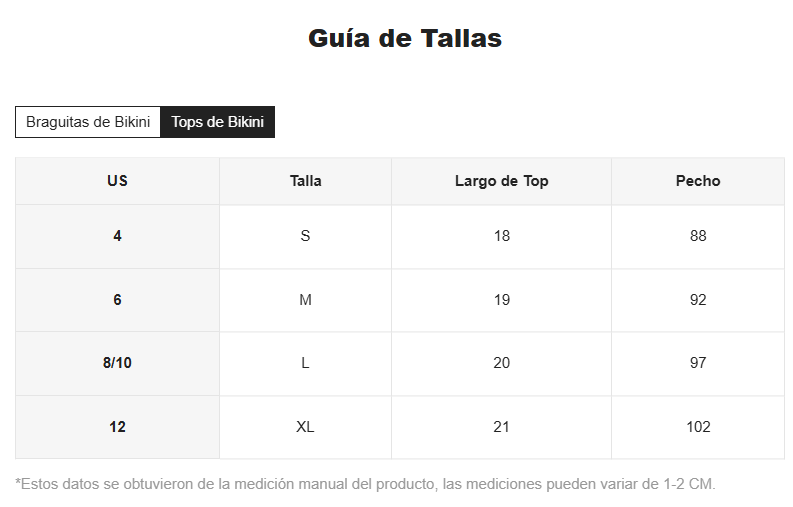Select the Tops de Bikini tab
Viewport: 793px width, 507px height.
pos(217,122)
